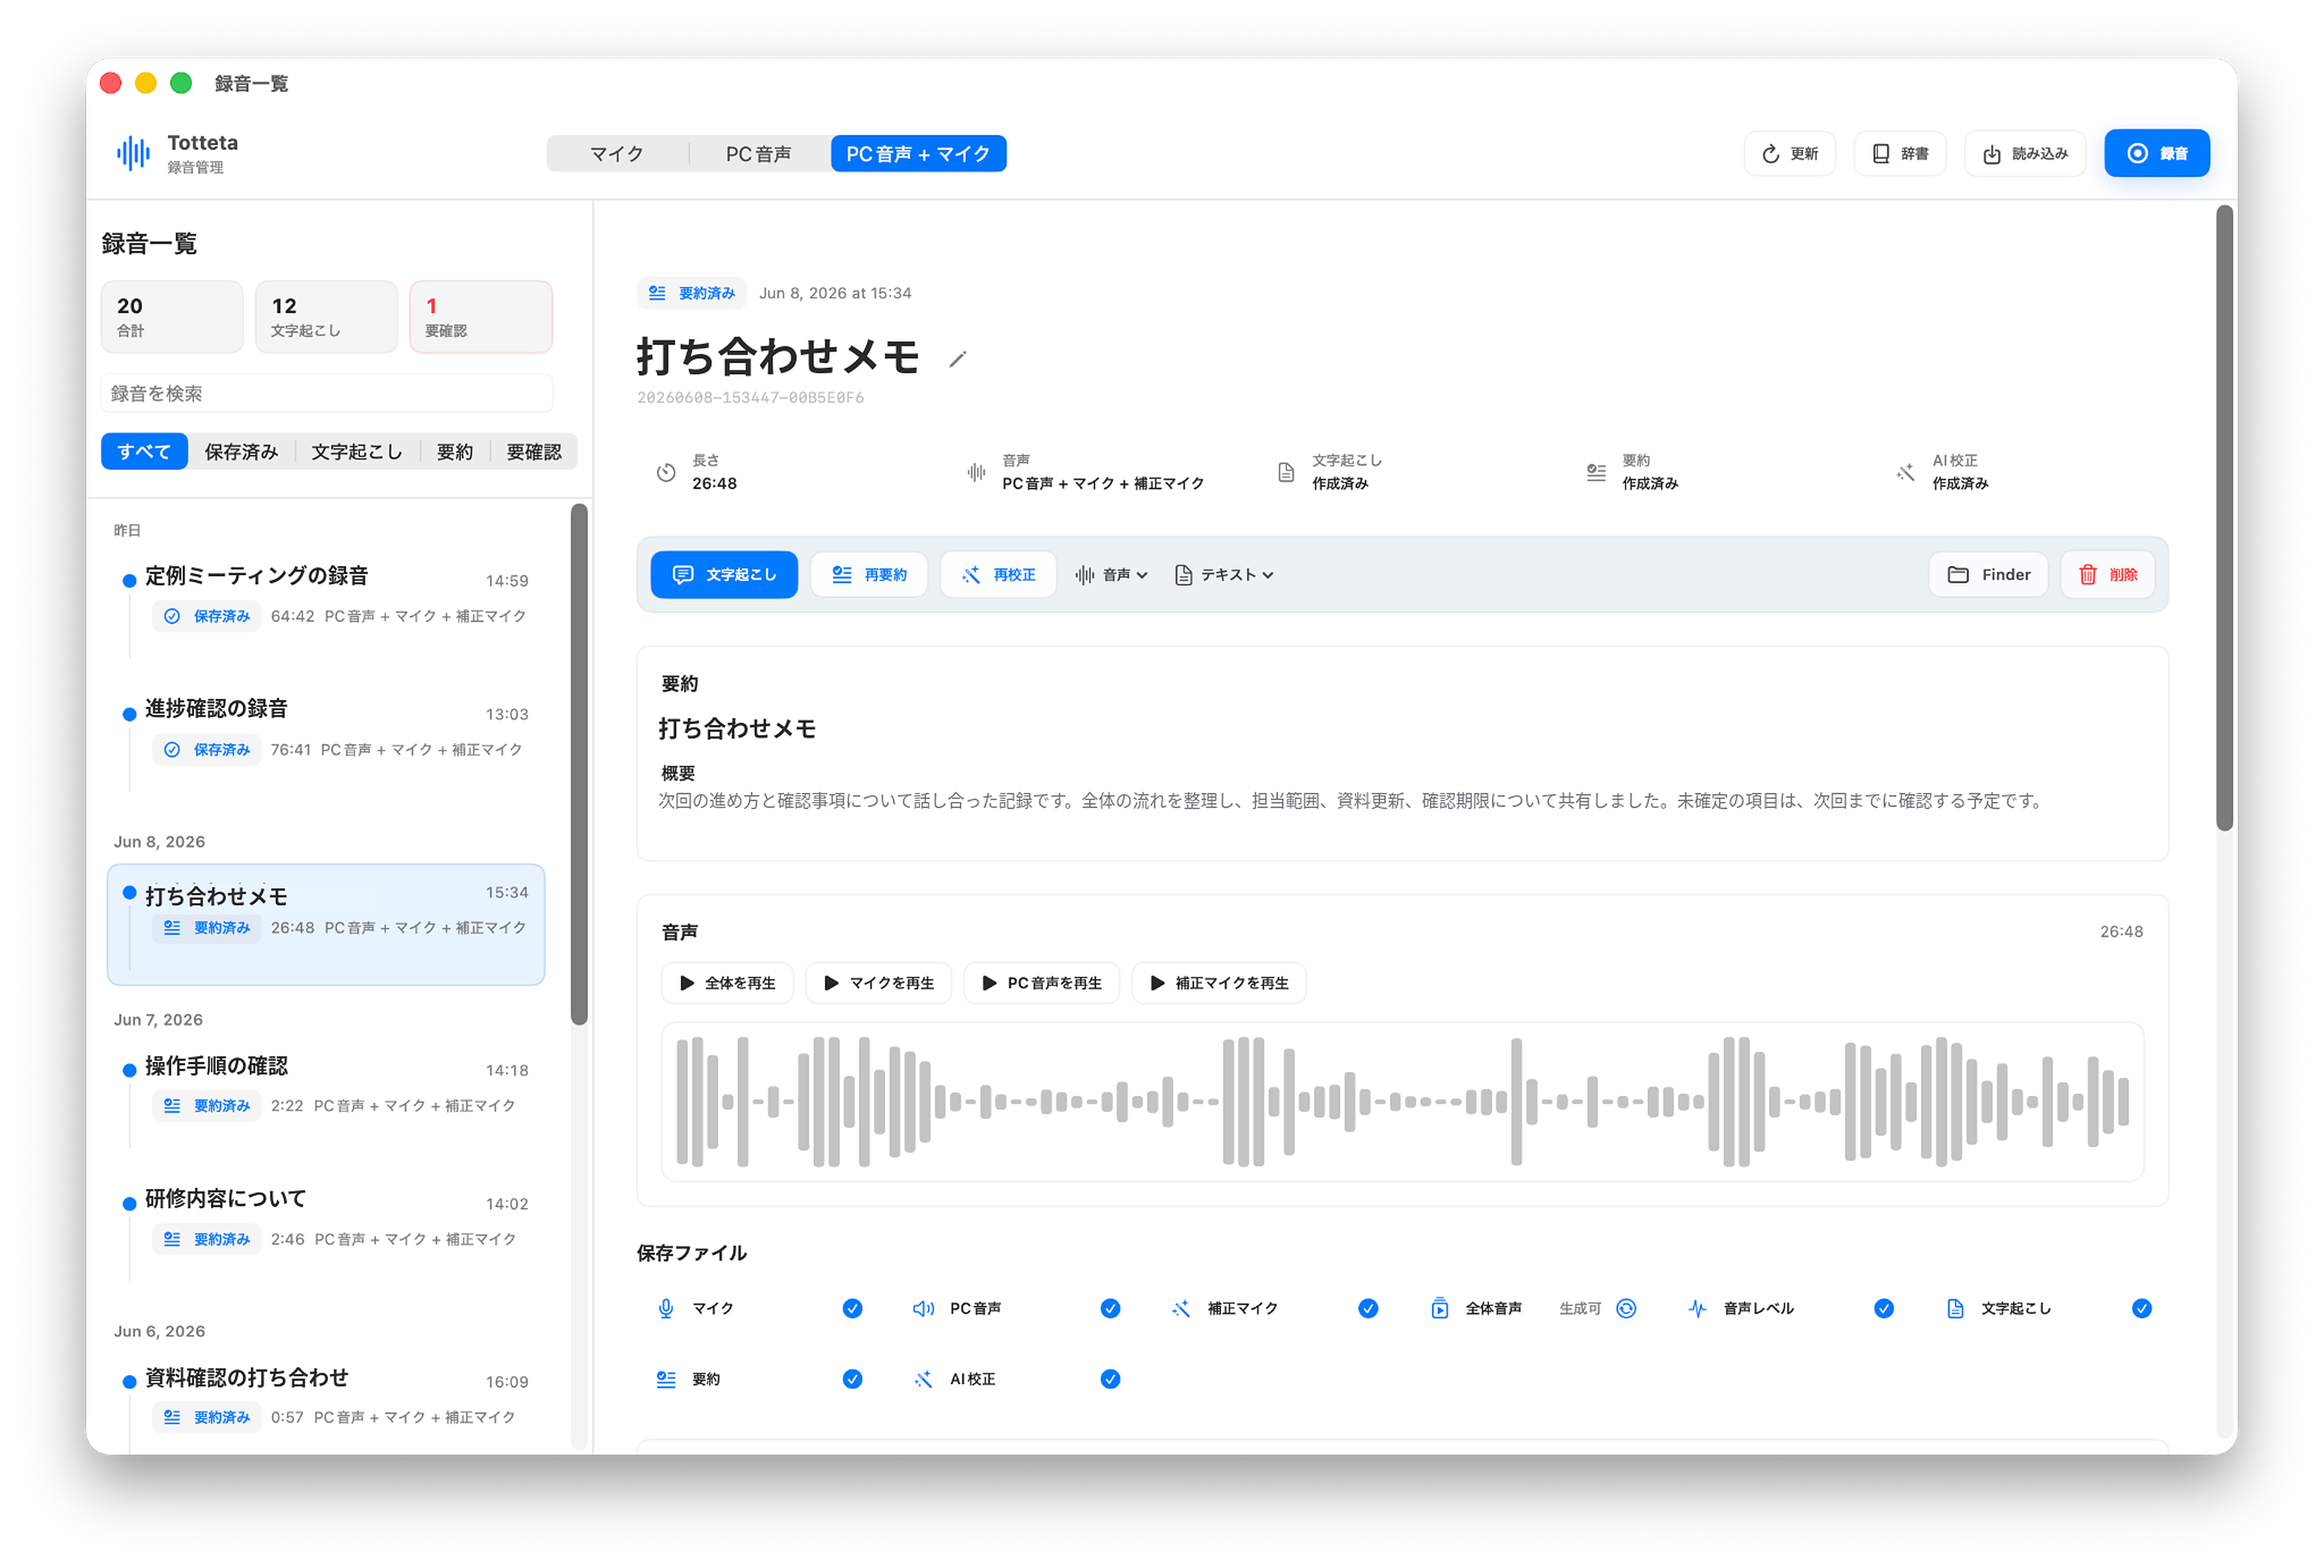Toggle the AI校正 file checkmark

pos(1110,1380)
